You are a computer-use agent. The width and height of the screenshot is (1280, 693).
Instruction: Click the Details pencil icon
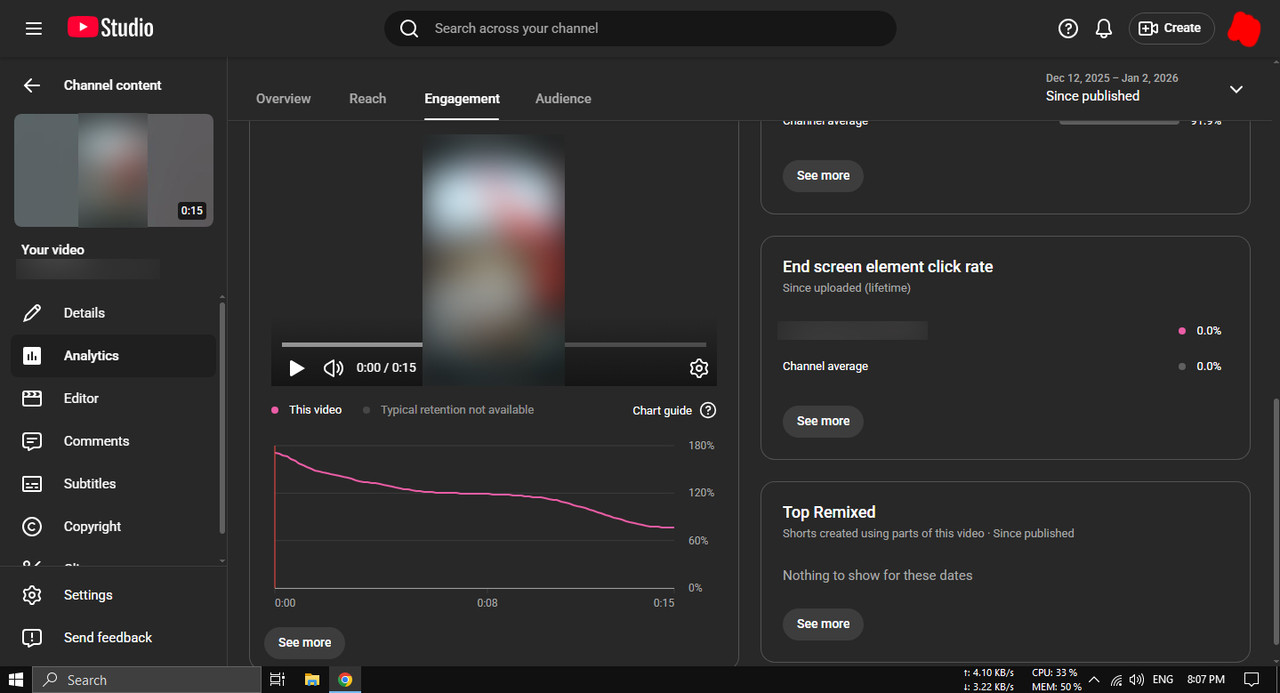tap(32, 313)
